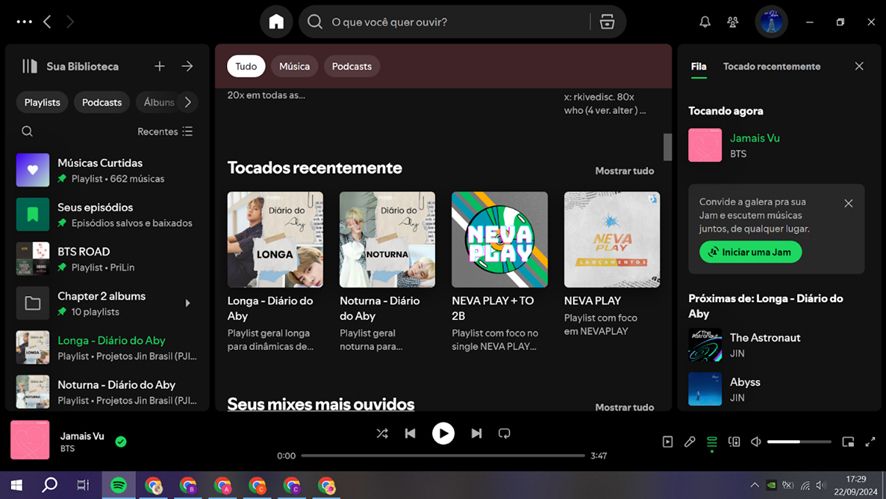This screenshot has width=886, height=499.
Task: Select the Tudo filter
Action: pyautogui.click(x=246, y=66)
